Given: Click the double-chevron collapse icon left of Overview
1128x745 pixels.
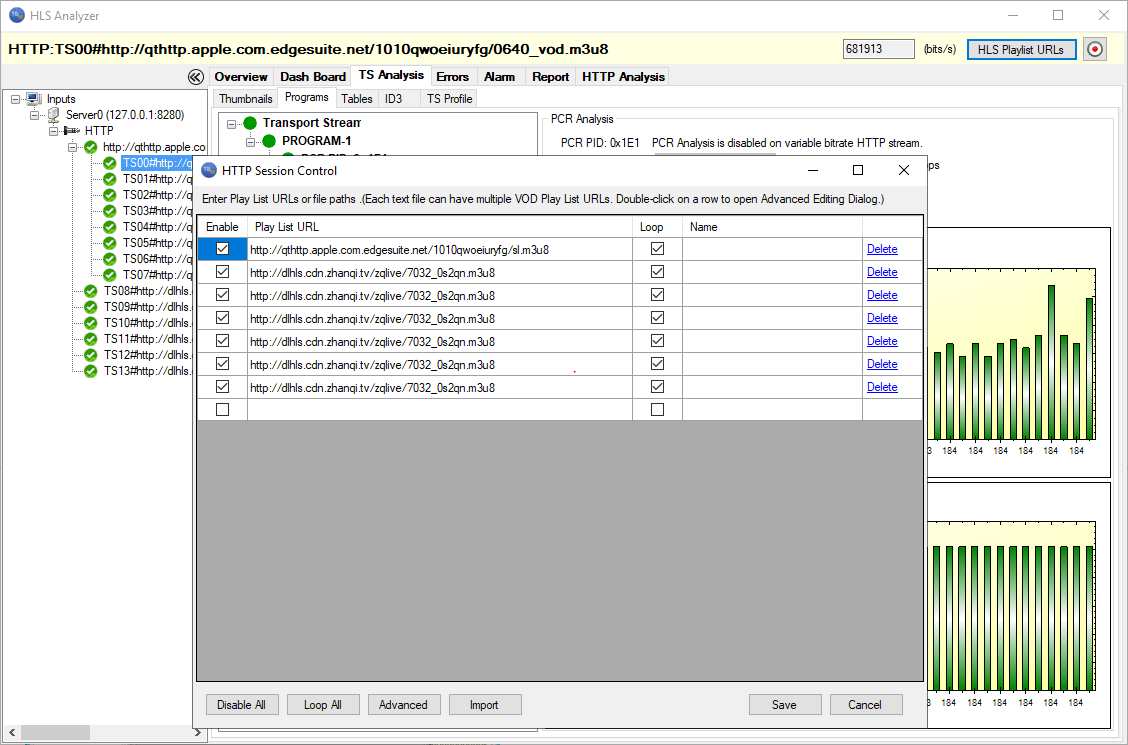Looking at the screenshot, I should (x=196, y=76).
